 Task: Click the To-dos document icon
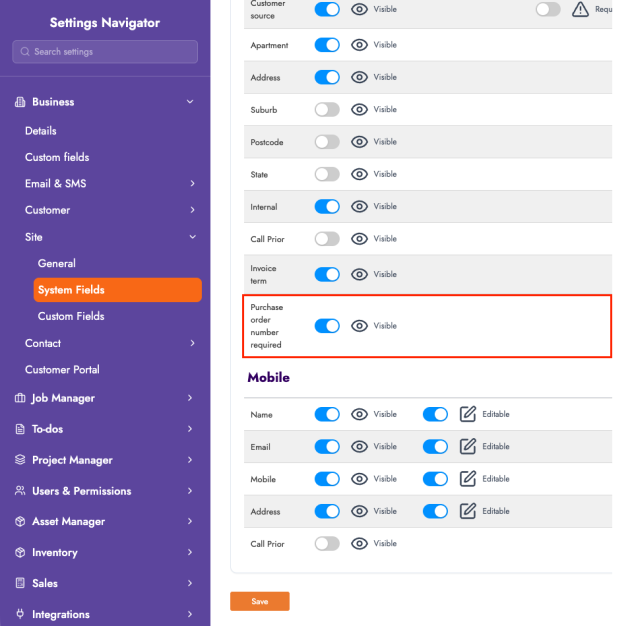point(20,429)
